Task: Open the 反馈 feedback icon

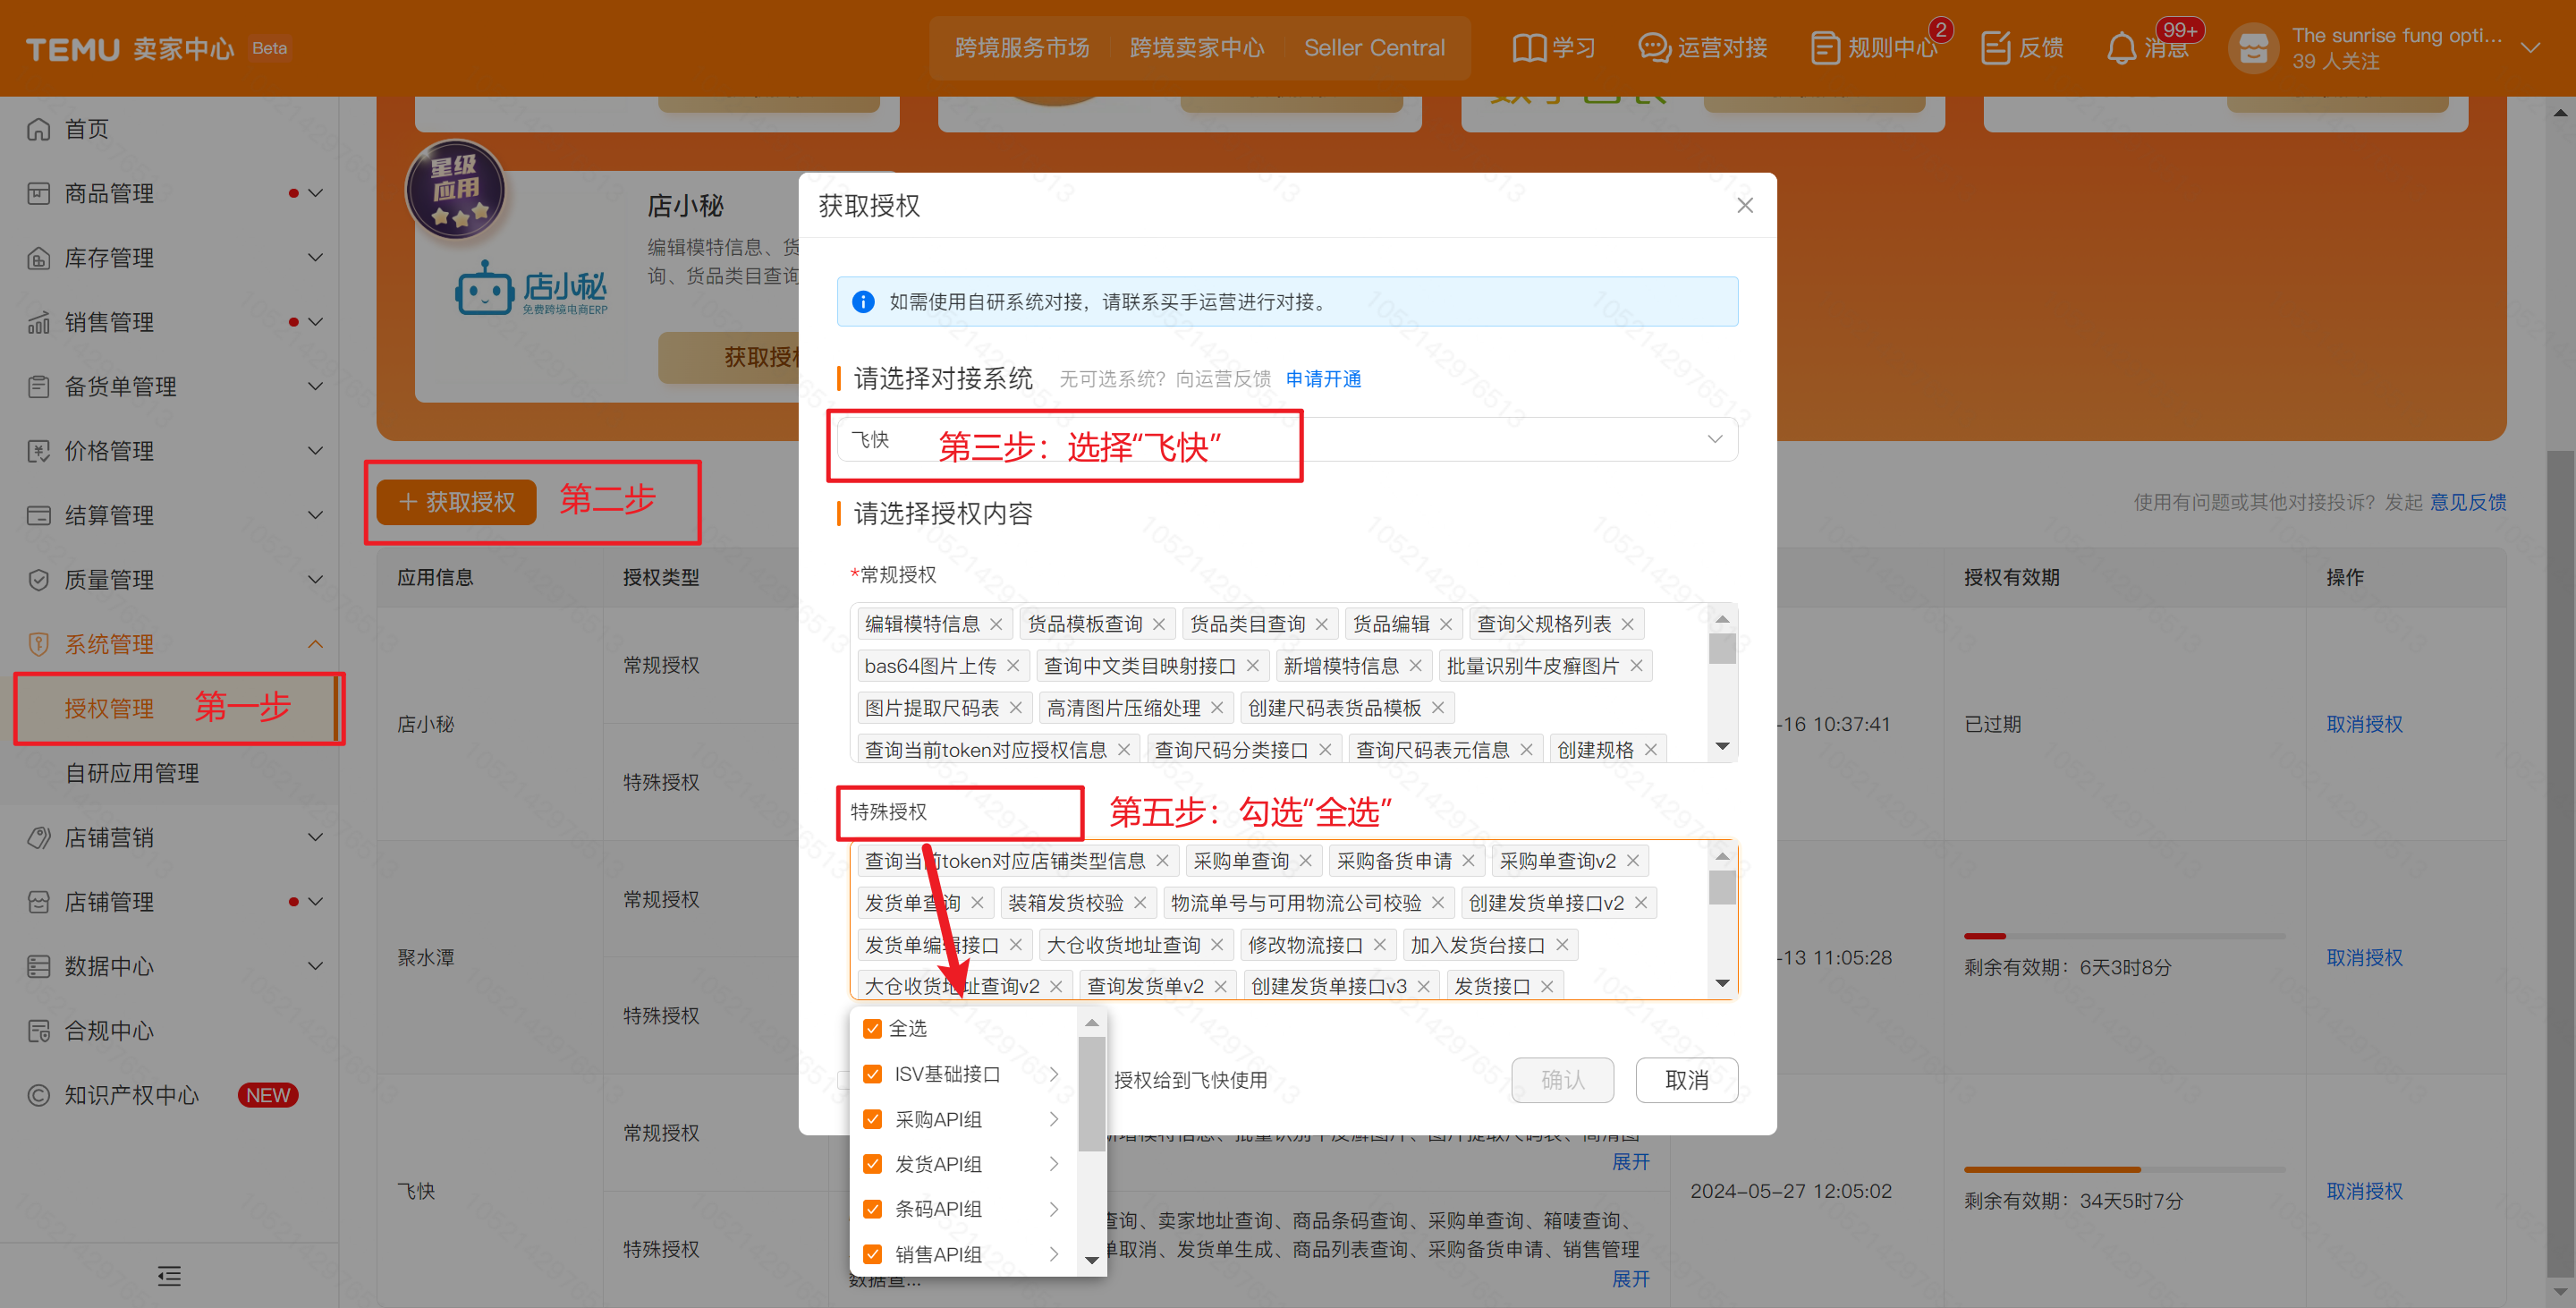Action: 1995,48
